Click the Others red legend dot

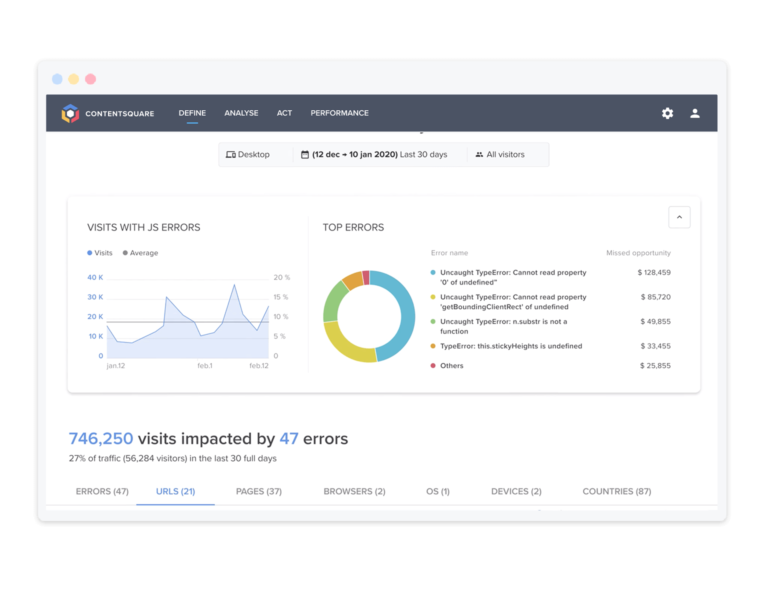(x=433, y=366)
